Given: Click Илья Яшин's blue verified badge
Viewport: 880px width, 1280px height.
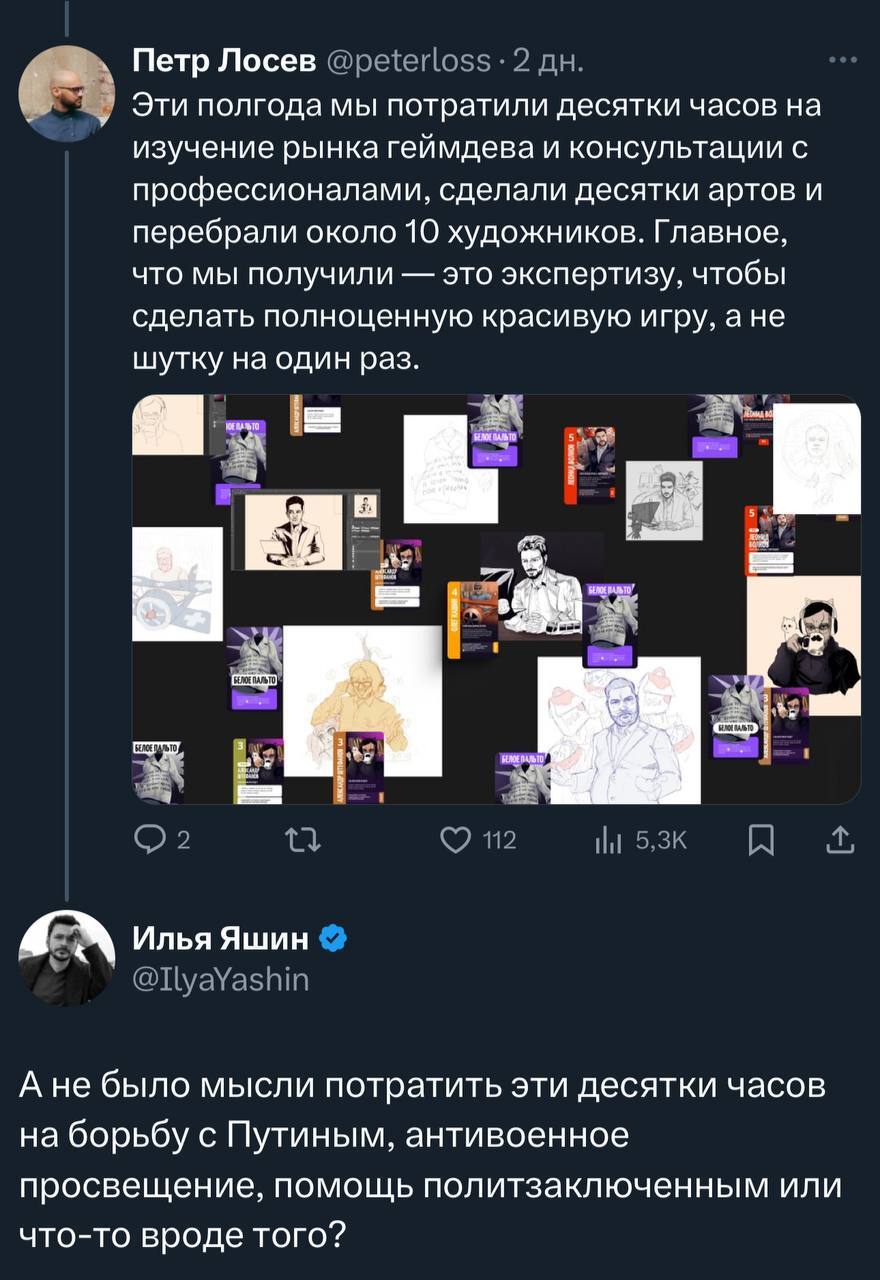Looking at the screenshot, I should (333, 938).
